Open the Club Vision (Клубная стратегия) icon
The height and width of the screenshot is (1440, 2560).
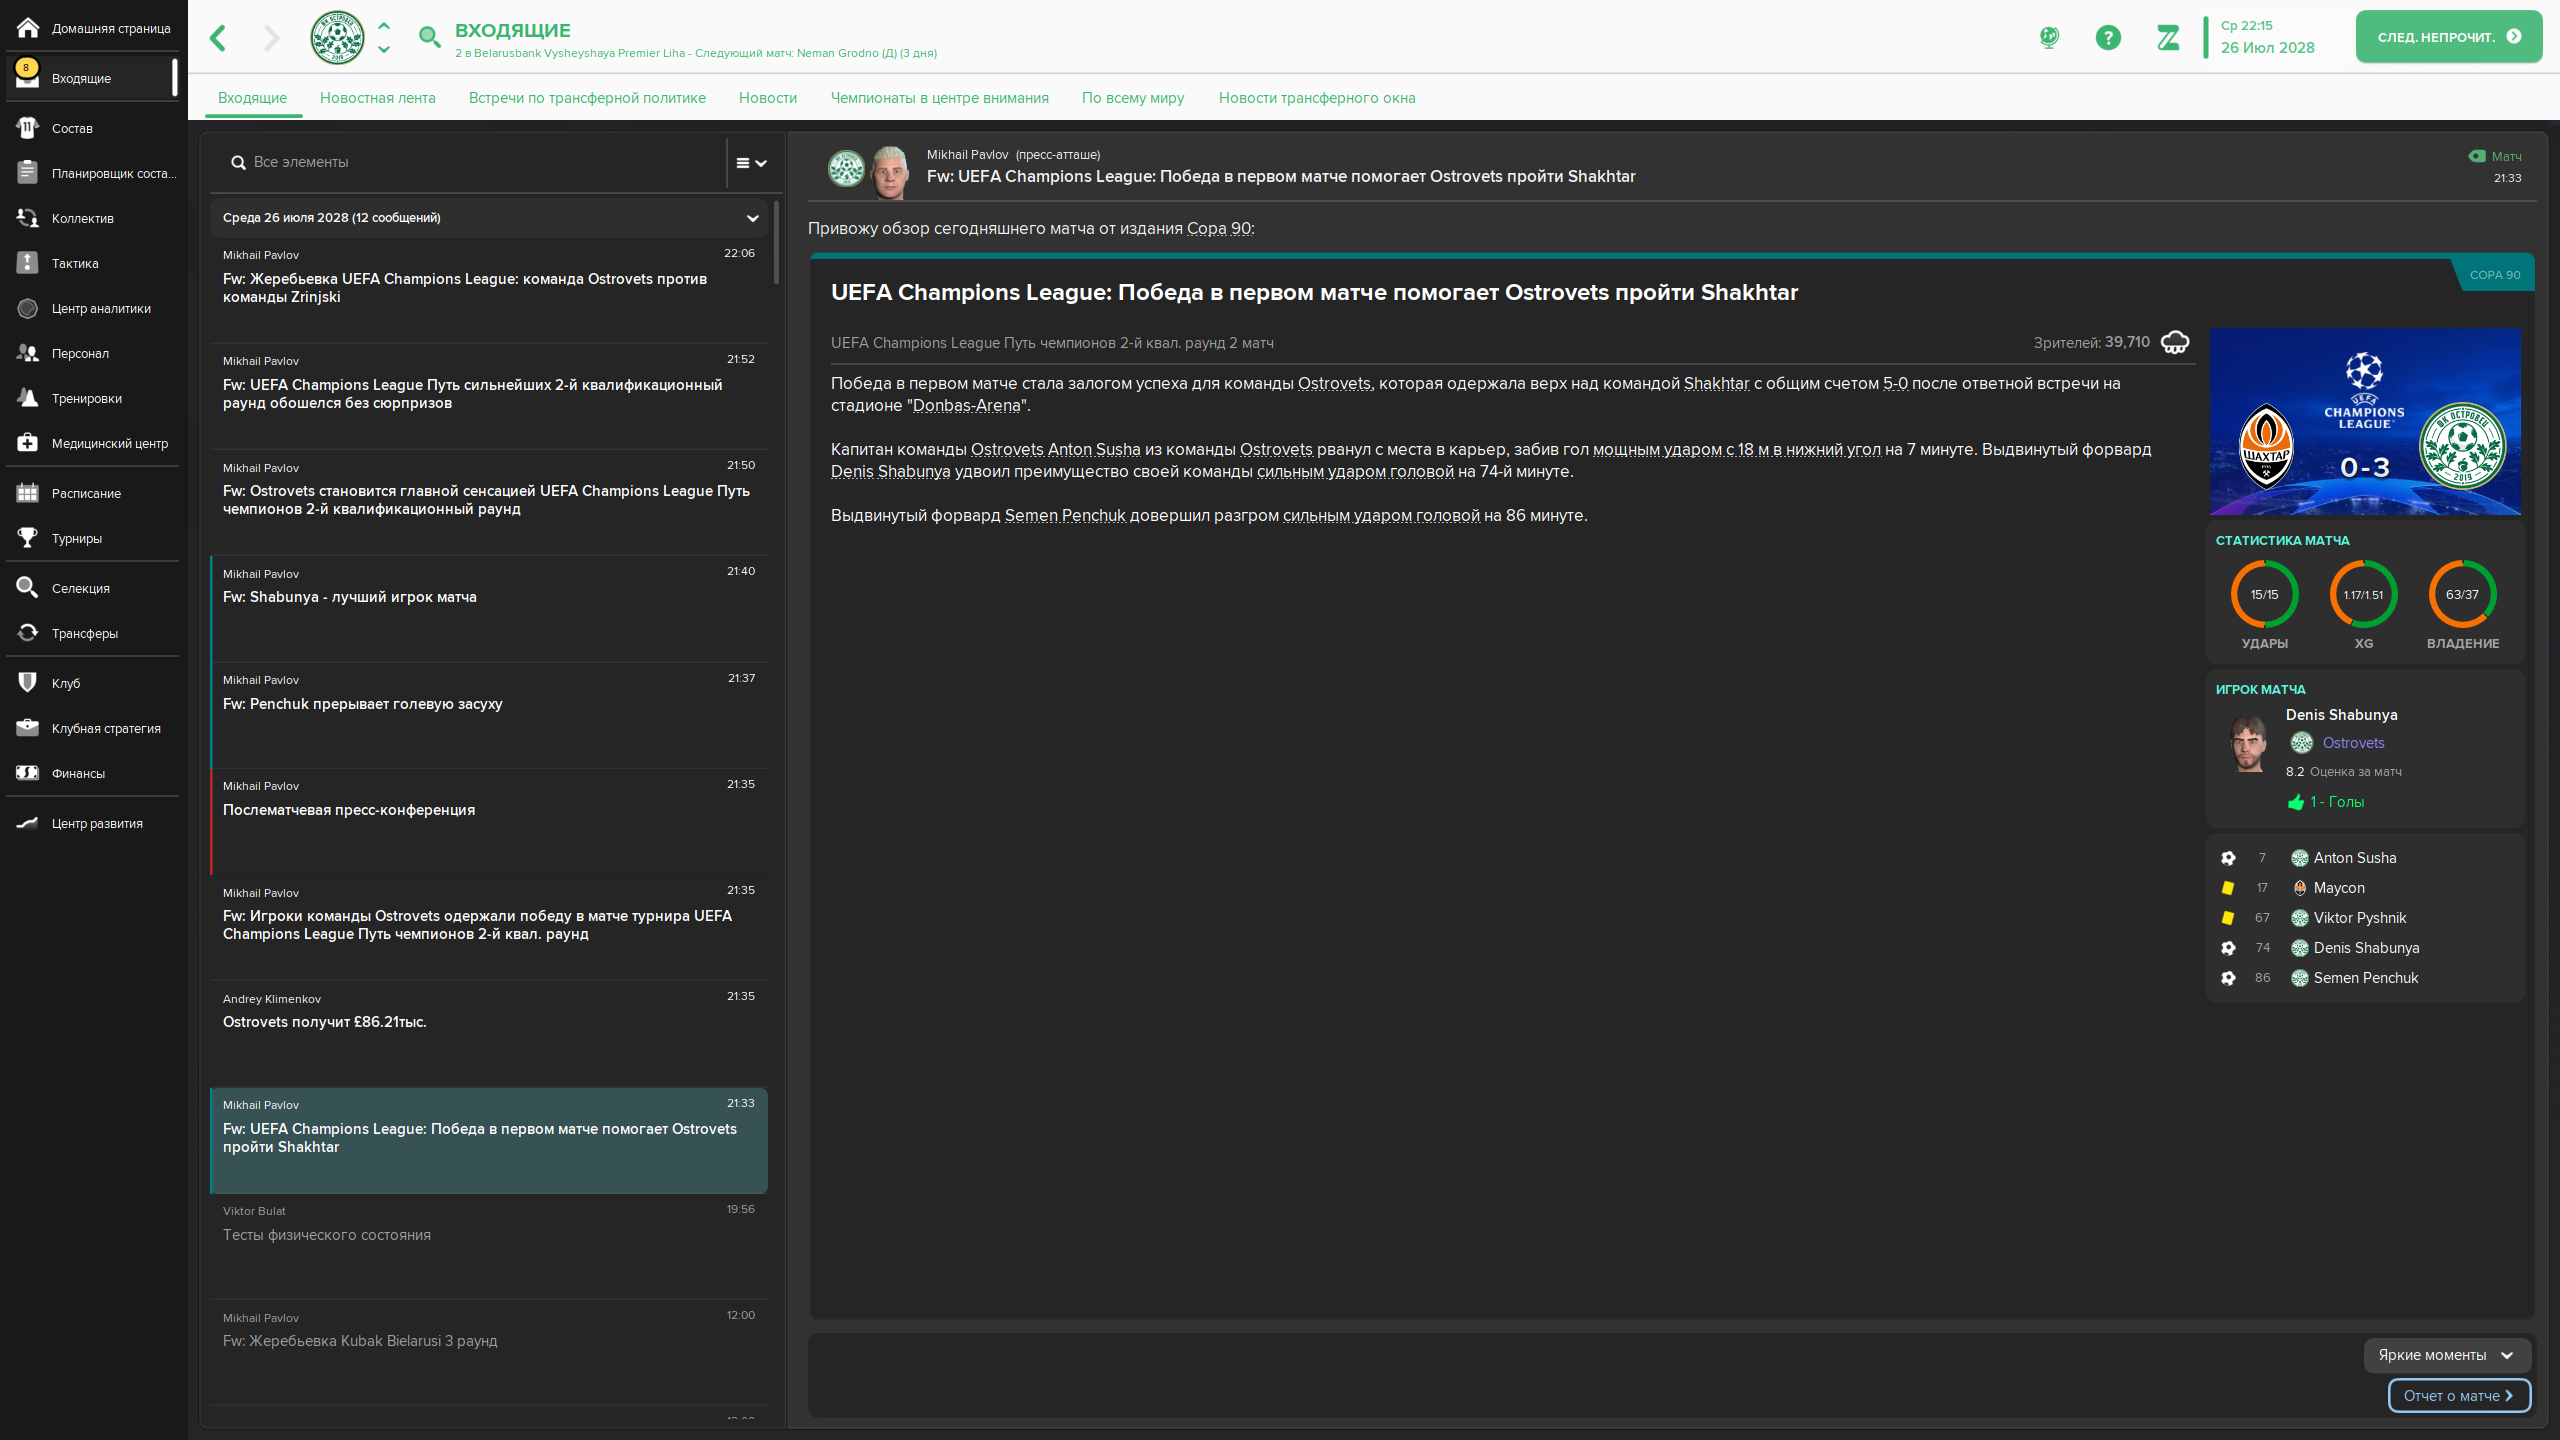28,728
